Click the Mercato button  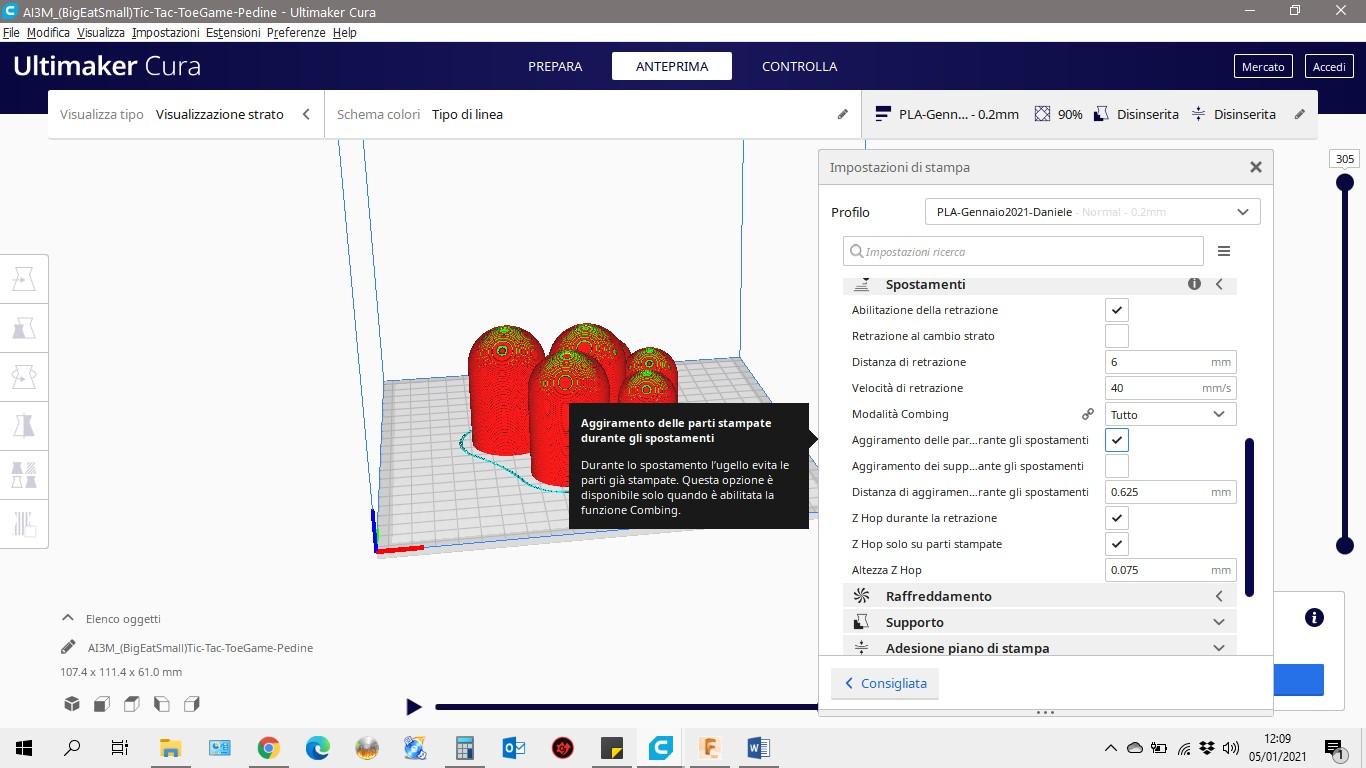click(x=1263, y=66)
